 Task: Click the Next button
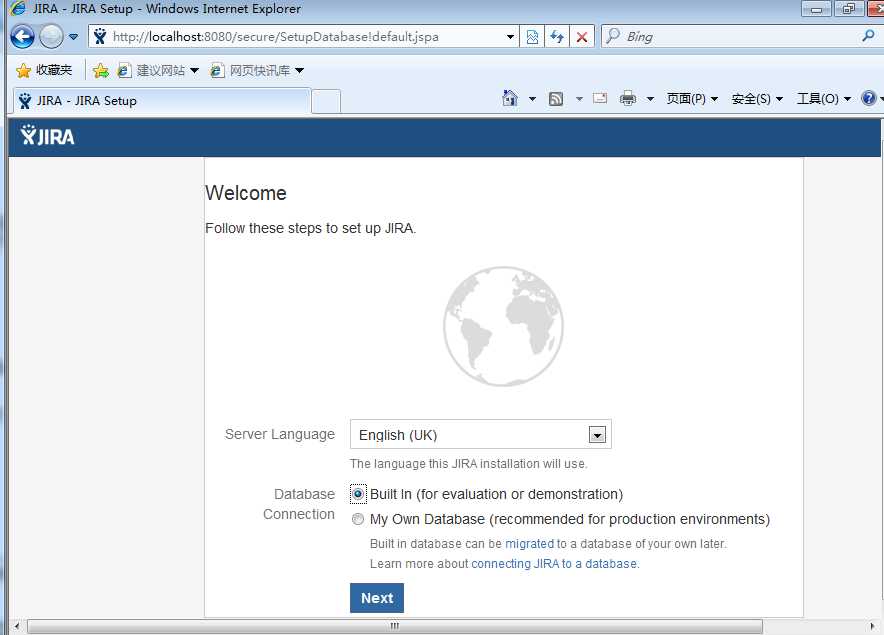point(377,598)
